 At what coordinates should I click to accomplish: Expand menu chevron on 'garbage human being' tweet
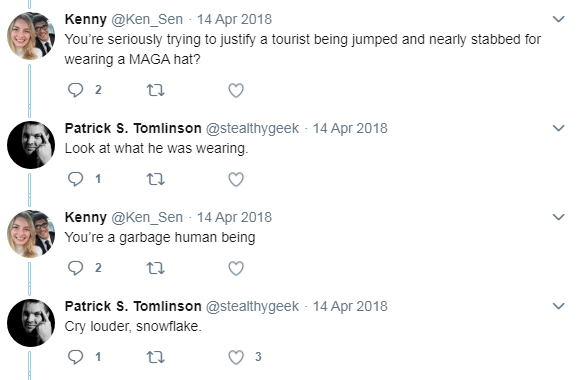tap(559, 217)
